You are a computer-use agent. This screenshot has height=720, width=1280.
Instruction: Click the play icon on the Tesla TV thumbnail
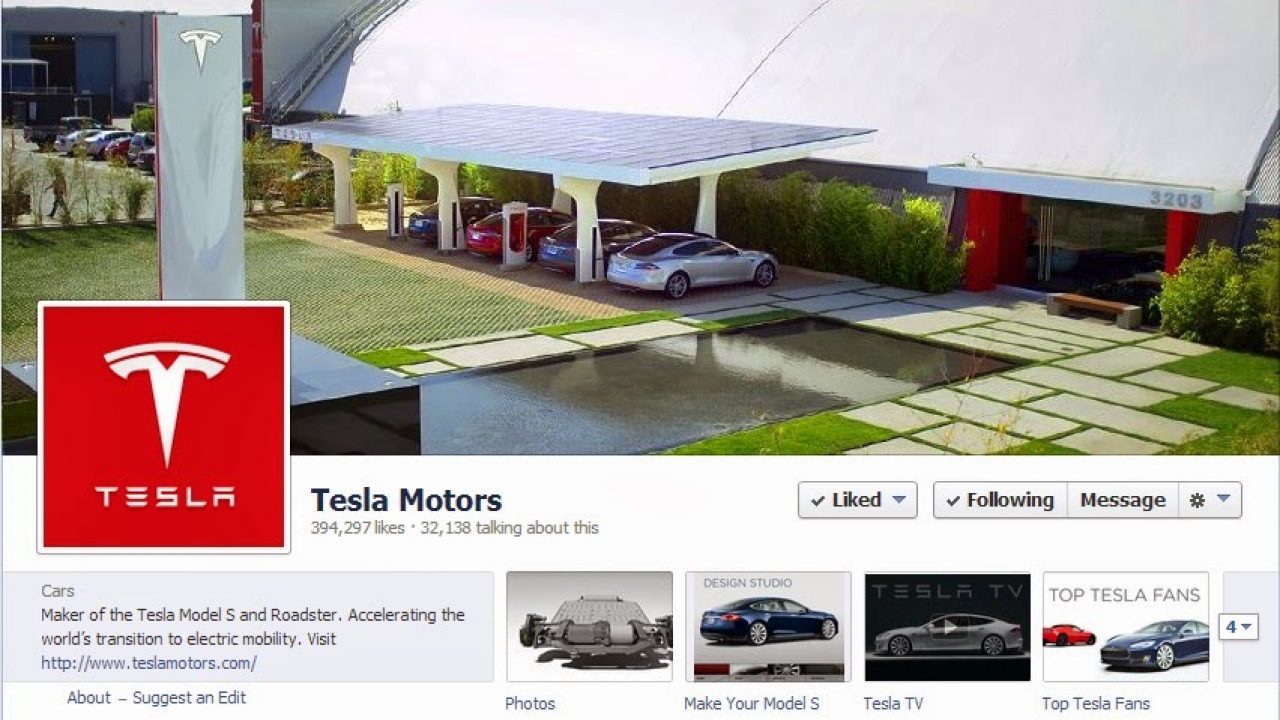[946, 628]
